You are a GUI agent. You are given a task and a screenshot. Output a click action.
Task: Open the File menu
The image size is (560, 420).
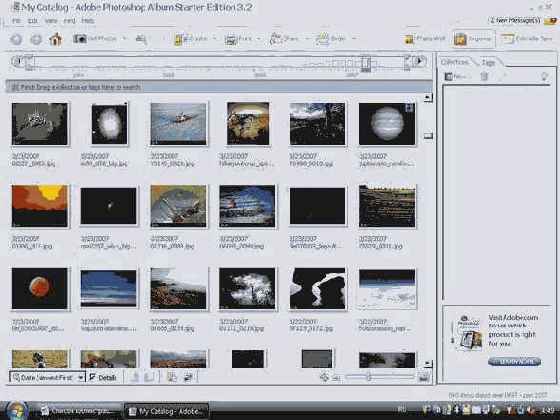[x=16, y=21]
